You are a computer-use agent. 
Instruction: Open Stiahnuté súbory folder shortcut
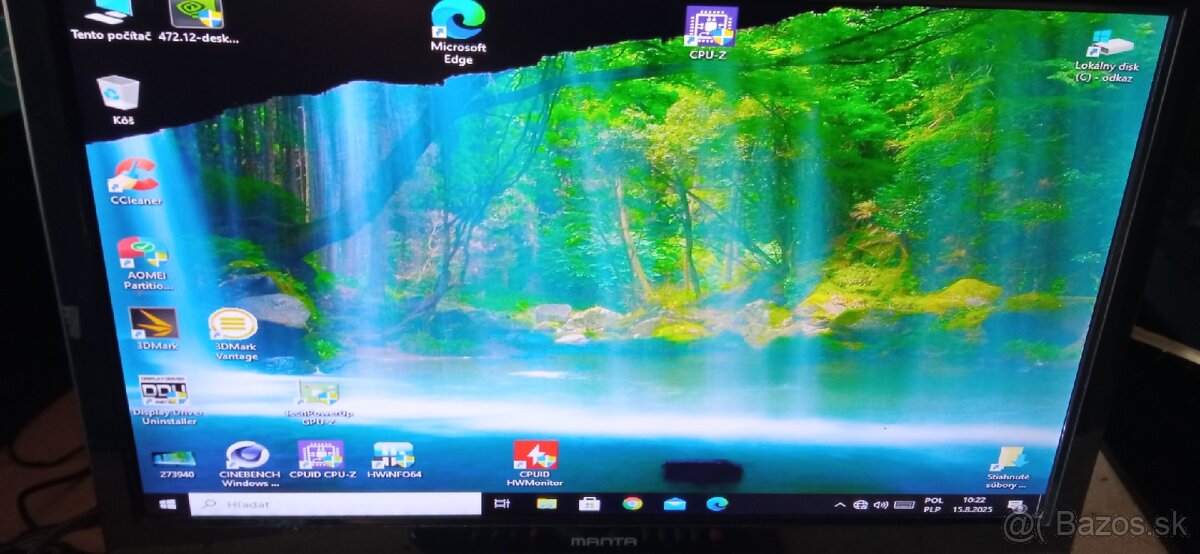coord(1007,468)
